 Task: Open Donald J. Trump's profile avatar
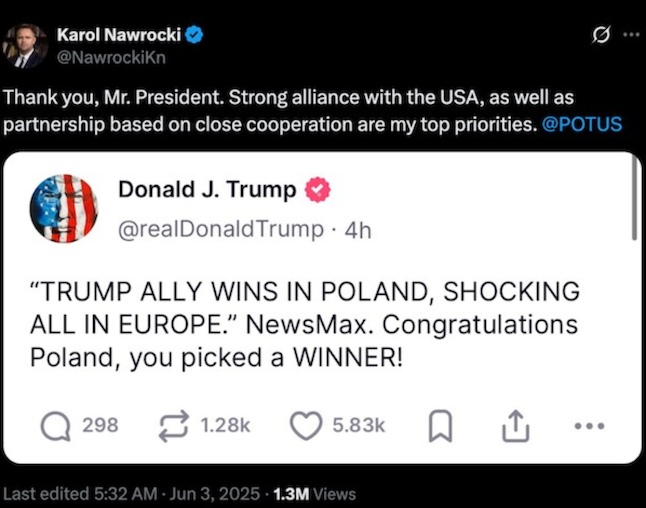pyautogui.click(x=63, y=208)
